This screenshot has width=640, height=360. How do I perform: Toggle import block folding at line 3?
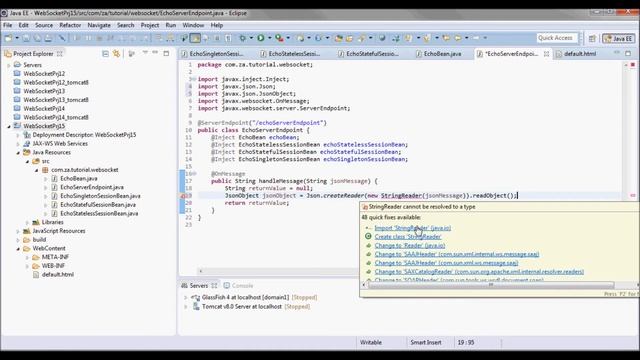click(x=193, y=79)
